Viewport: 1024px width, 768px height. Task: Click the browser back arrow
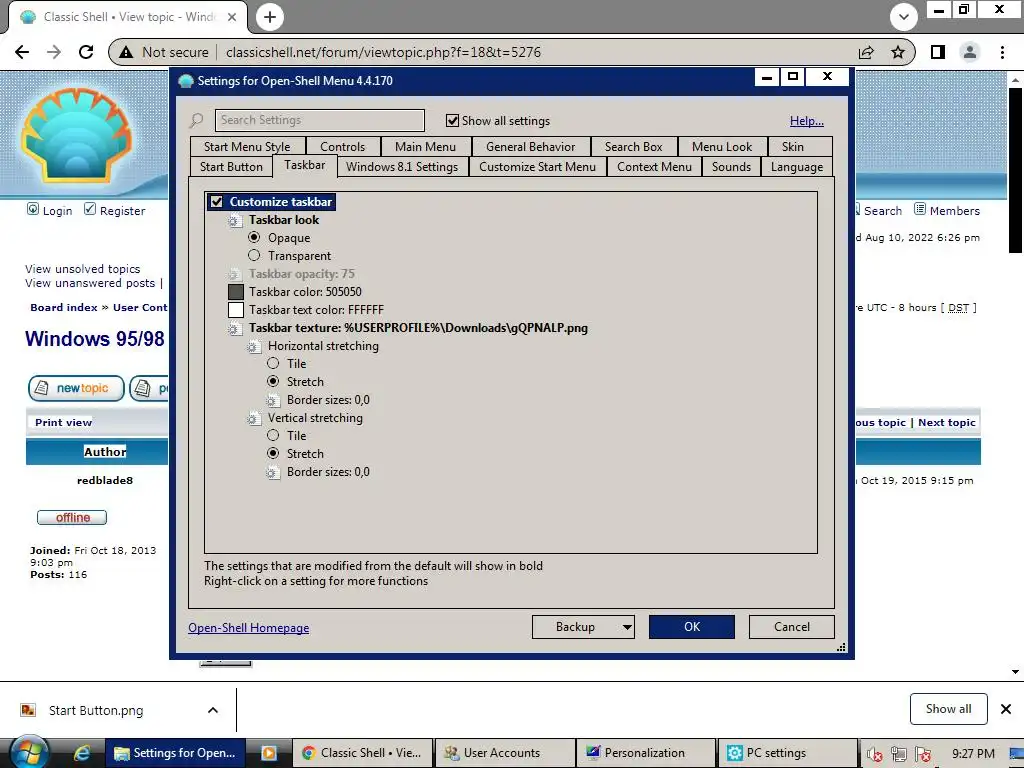tap(22, 52)
